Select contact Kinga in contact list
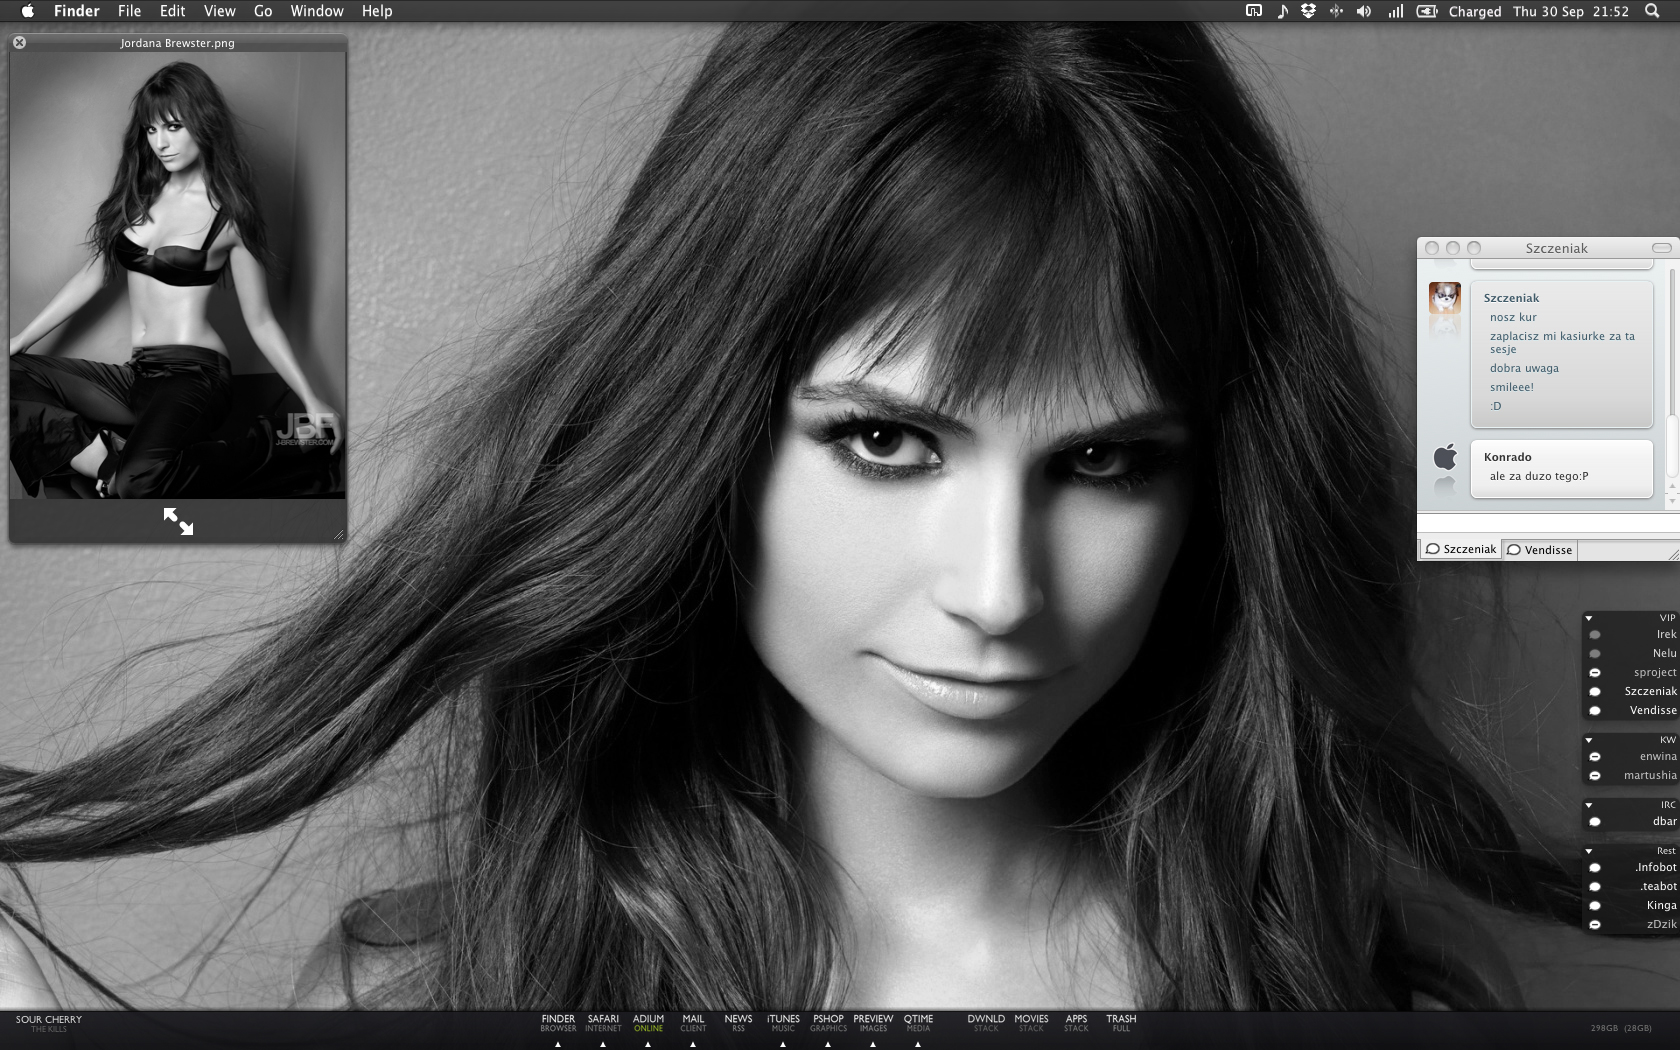1680x1050 pixels. (1631, 905)
